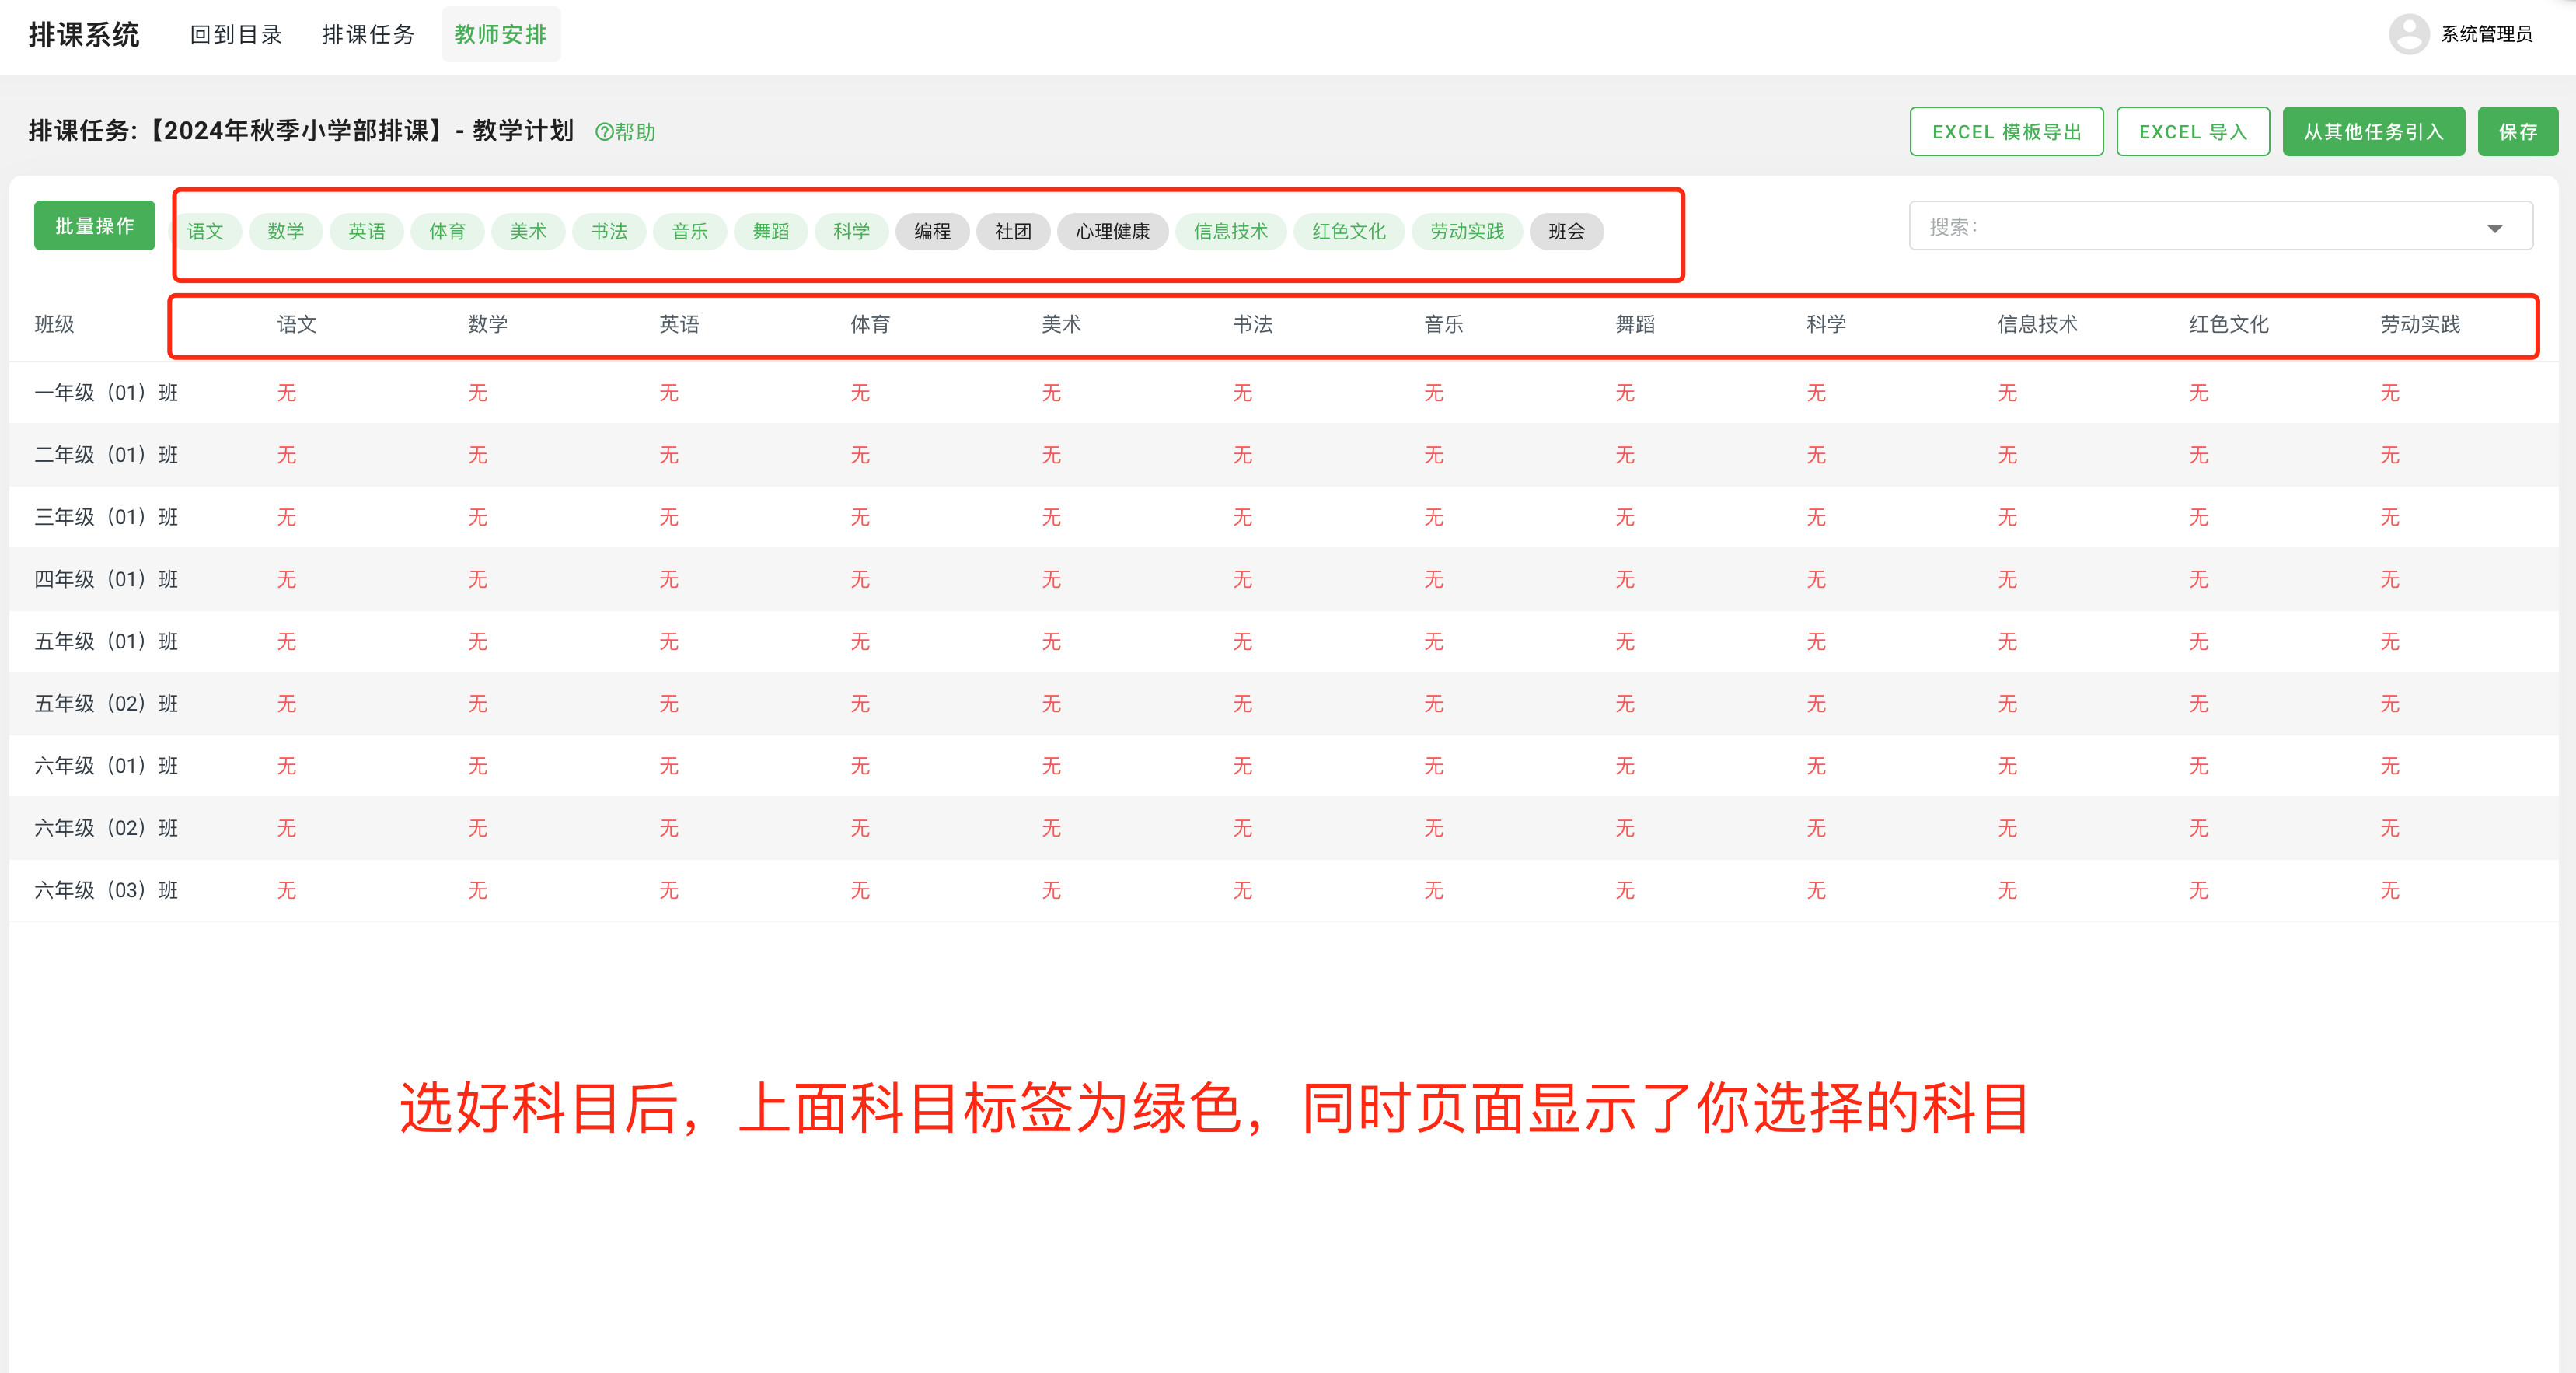
Task: Go to 回到目录 in the navigation
Action: pos(236,33)
